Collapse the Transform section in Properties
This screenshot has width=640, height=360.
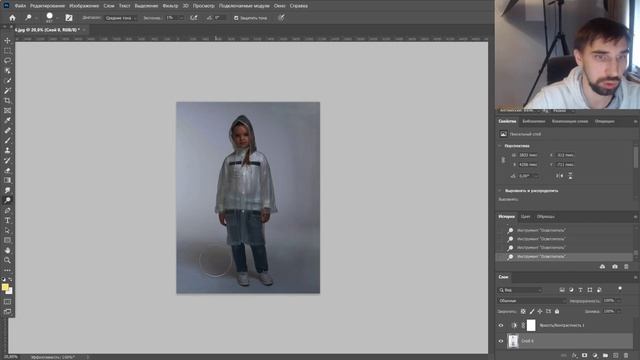coord(500,146)
